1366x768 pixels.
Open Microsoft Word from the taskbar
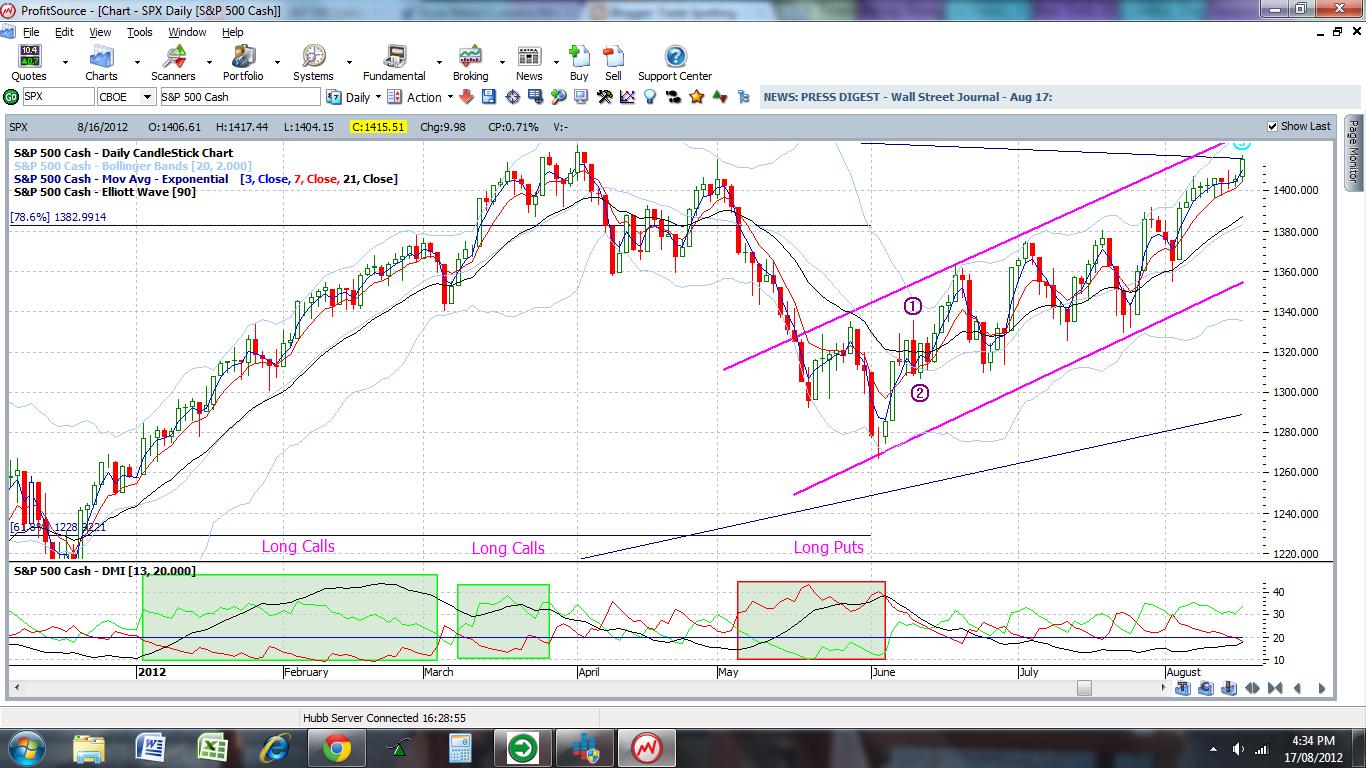coord(150,748)
